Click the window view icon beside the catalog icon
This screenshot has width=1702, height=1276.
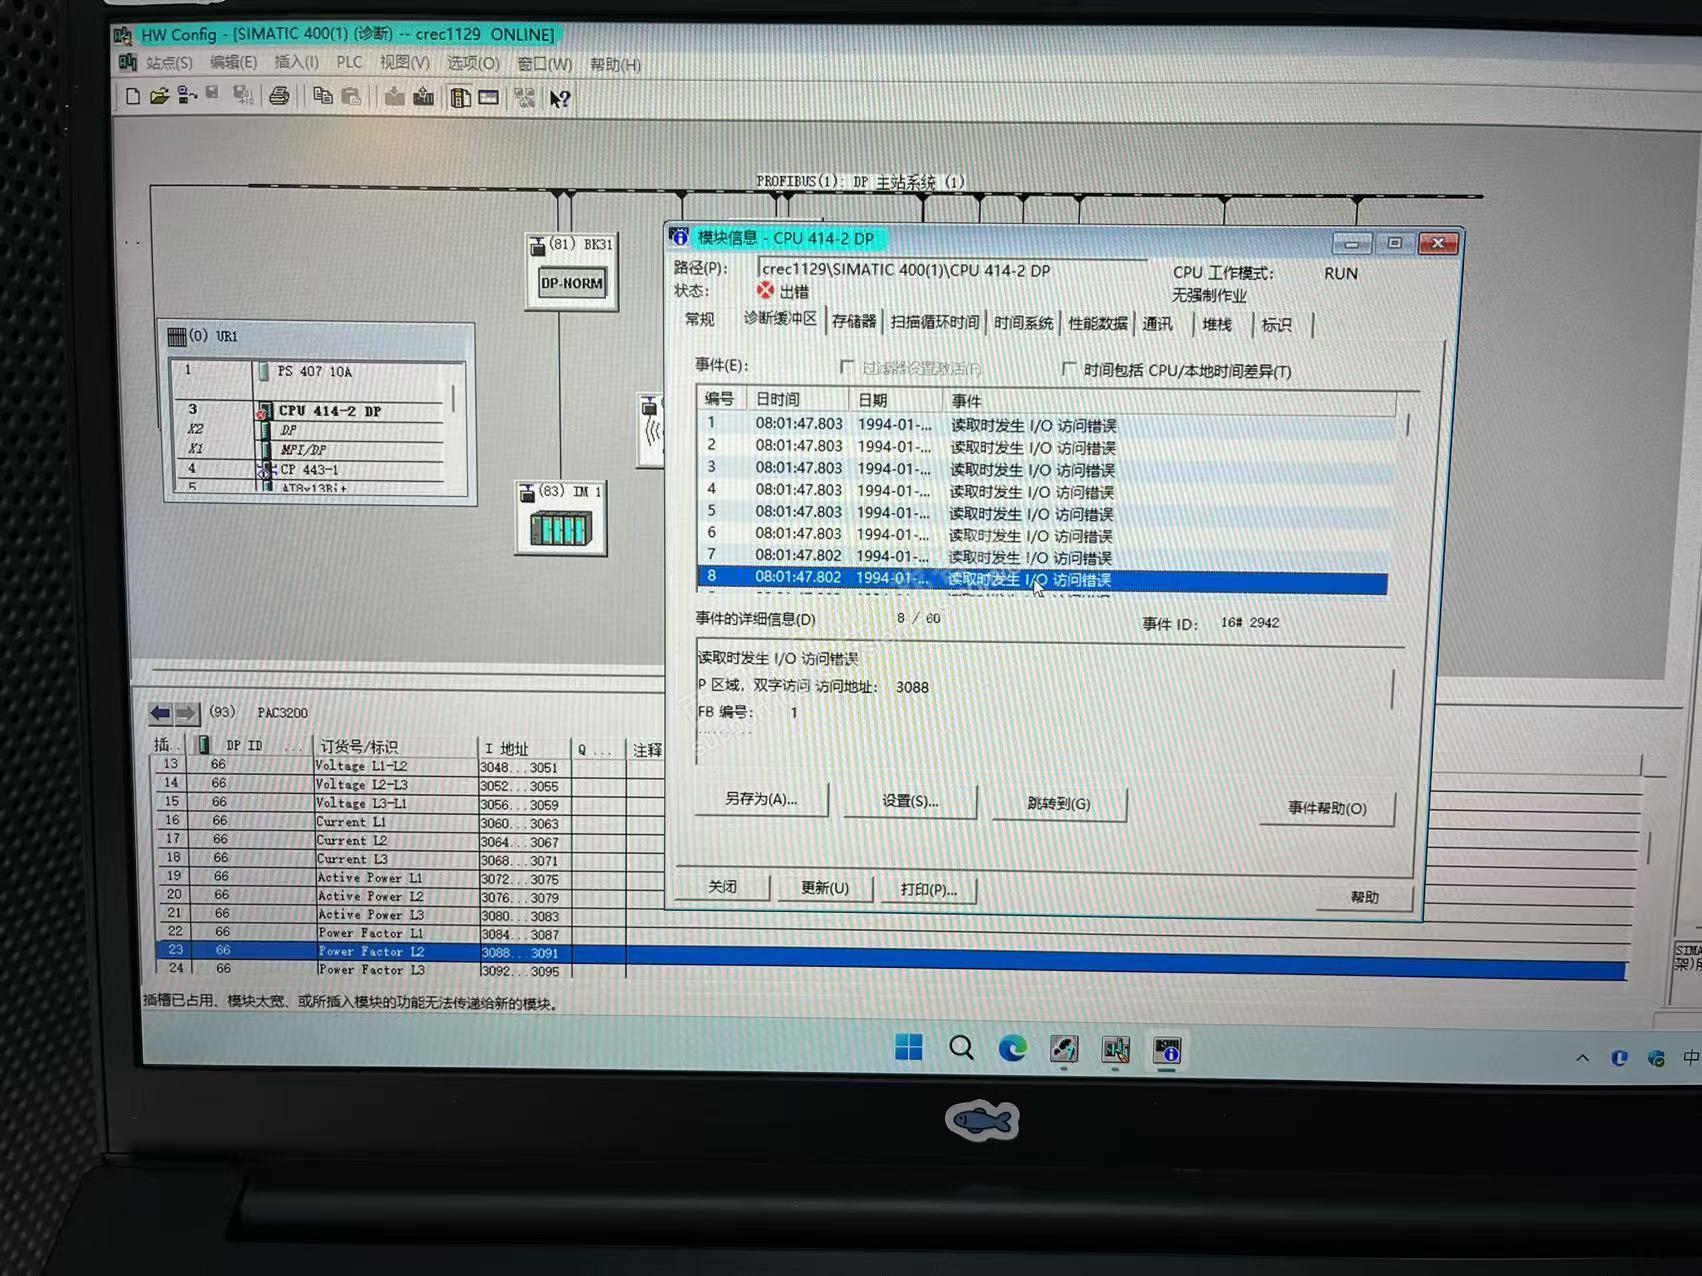tap(489, 98)
